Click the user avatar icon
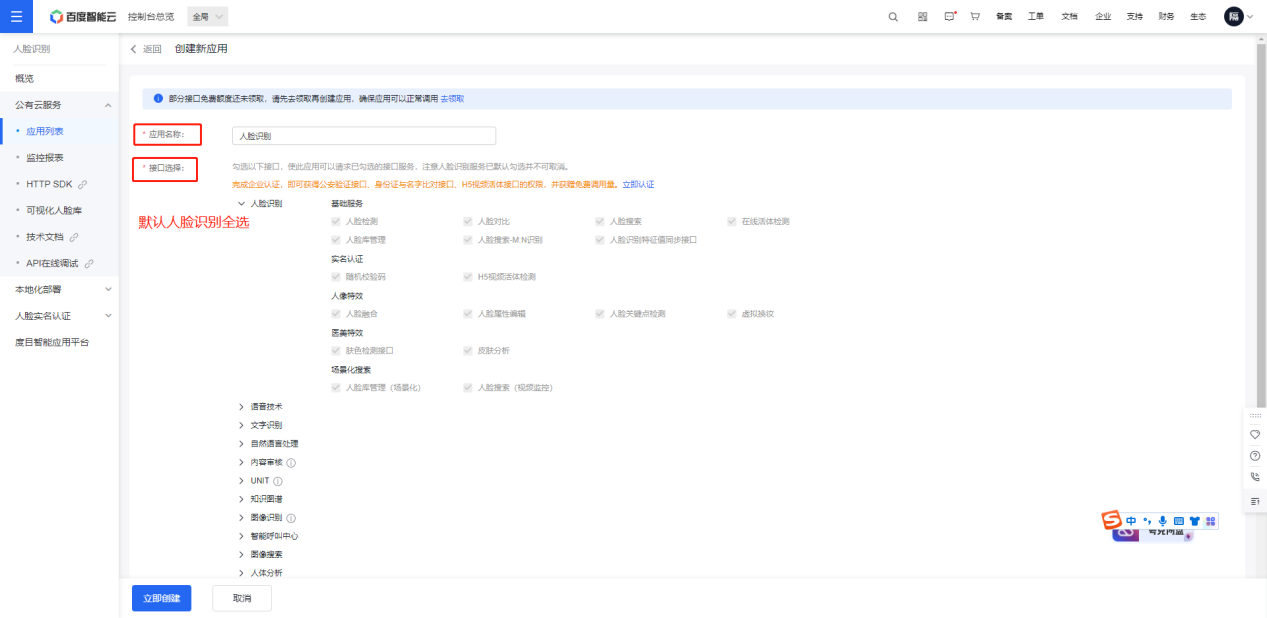The image size is (1267, 618). (x=1234, y=16)
